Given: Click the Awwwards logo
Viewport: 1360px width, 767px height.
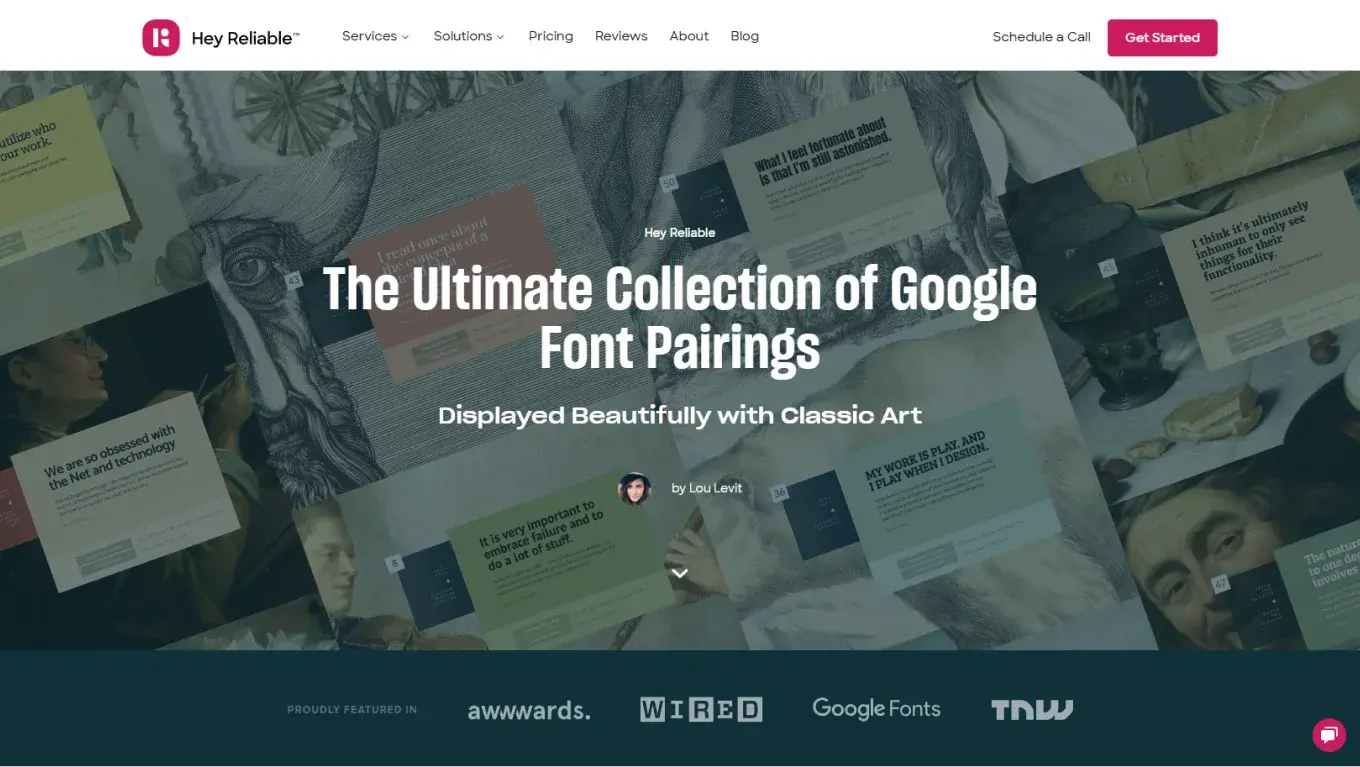Looking at the screenshot, I should 529,710.
